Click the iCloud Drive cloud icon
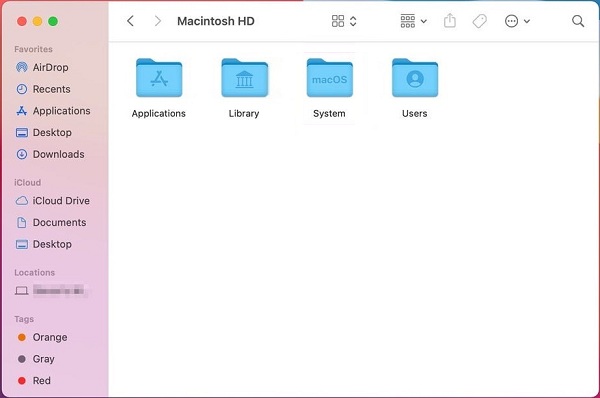 (x=22, y=201)
